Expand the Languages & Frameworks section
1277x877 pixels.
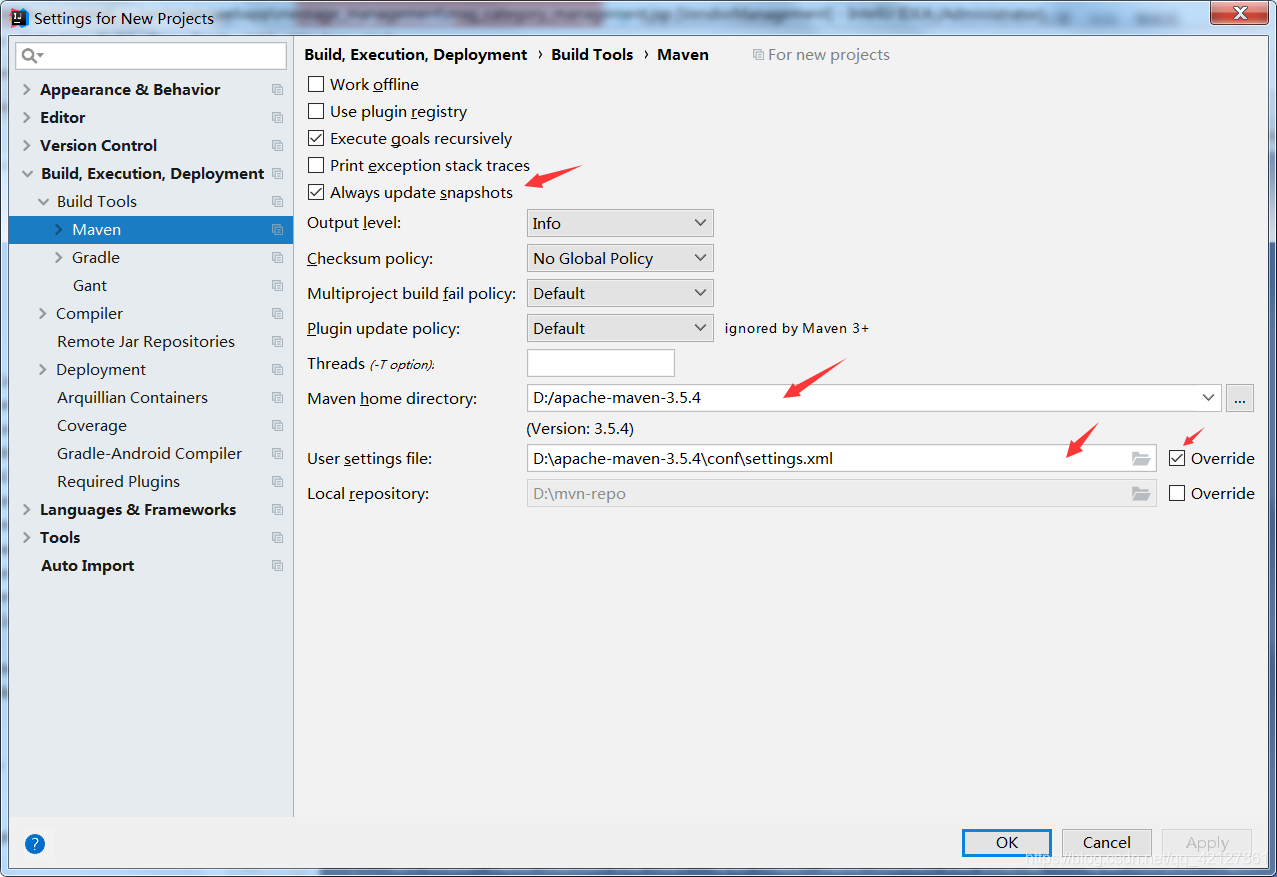point(26,510)
